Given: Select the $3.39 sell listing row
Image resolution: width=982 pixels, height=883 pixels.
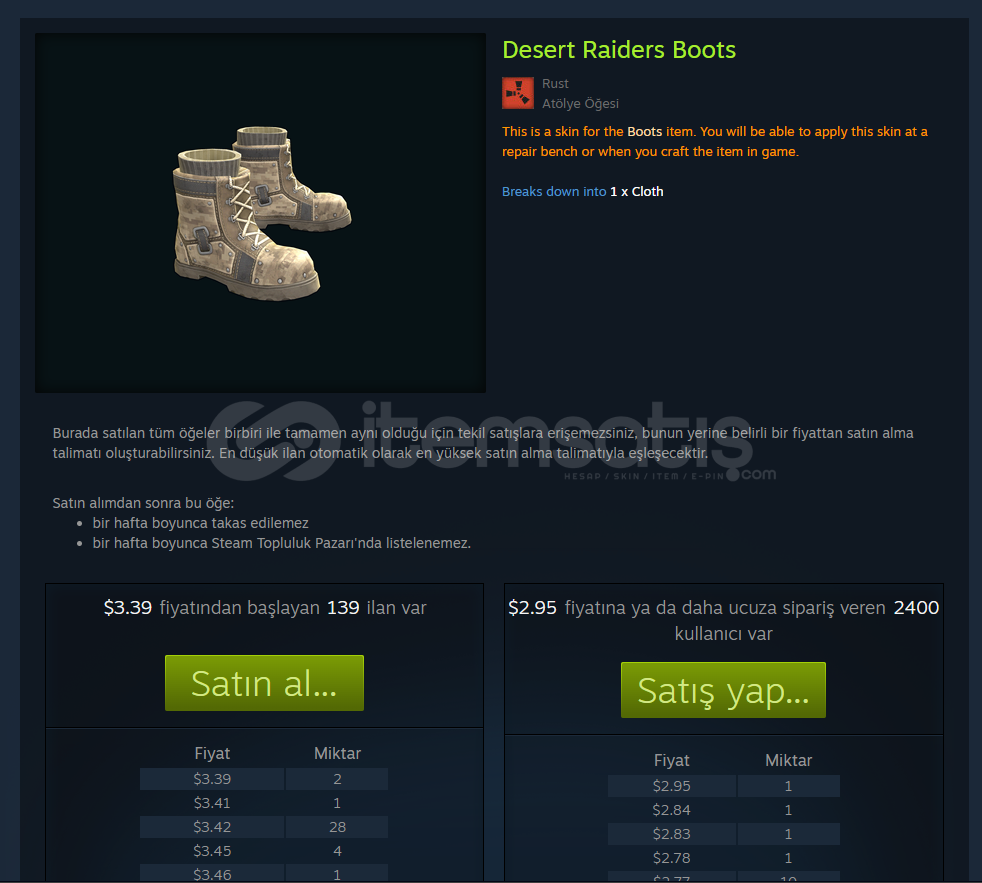Looking at the screenshot, I should pos(264,778).
